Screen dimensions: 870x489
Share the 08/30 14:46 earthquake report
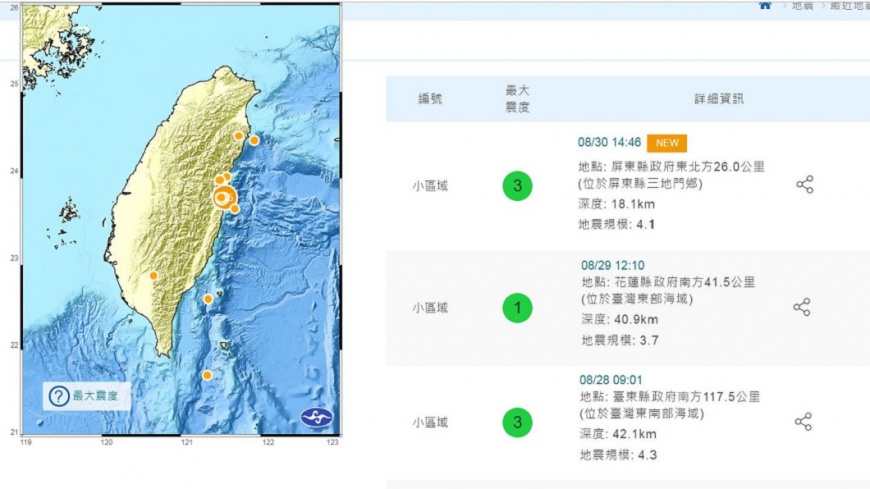pos(805,184)
